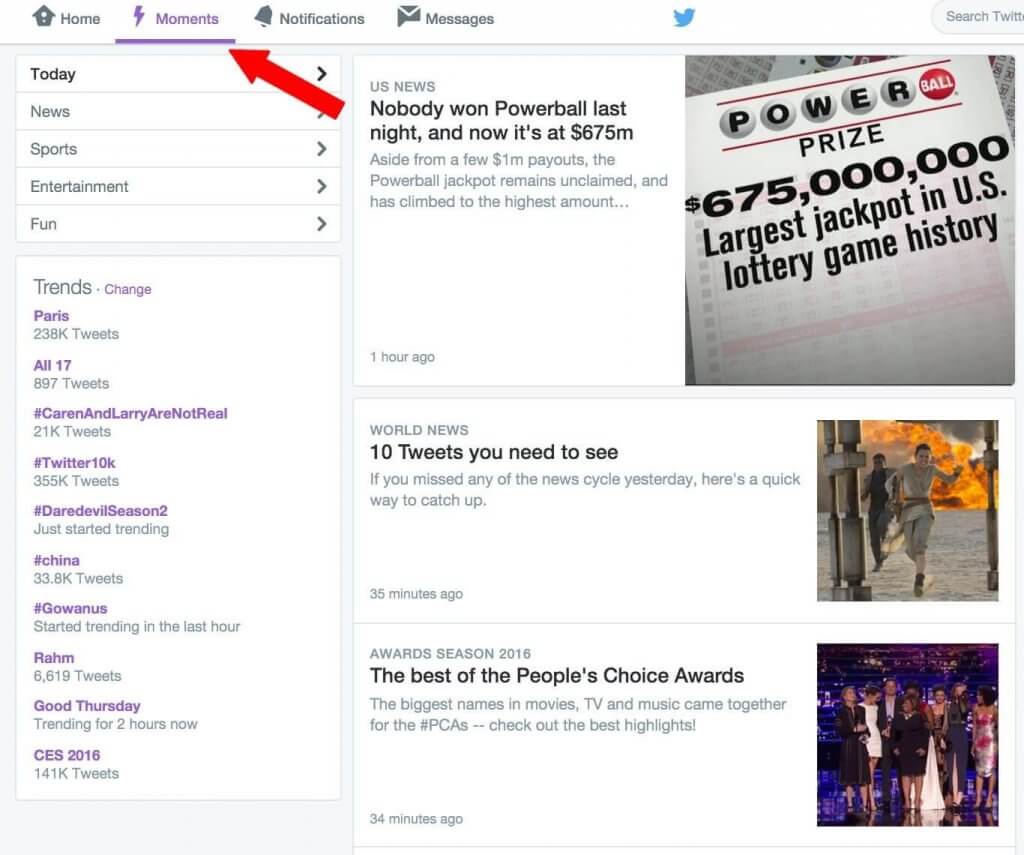Open the All 17 trend

click(x=52, y=366)
